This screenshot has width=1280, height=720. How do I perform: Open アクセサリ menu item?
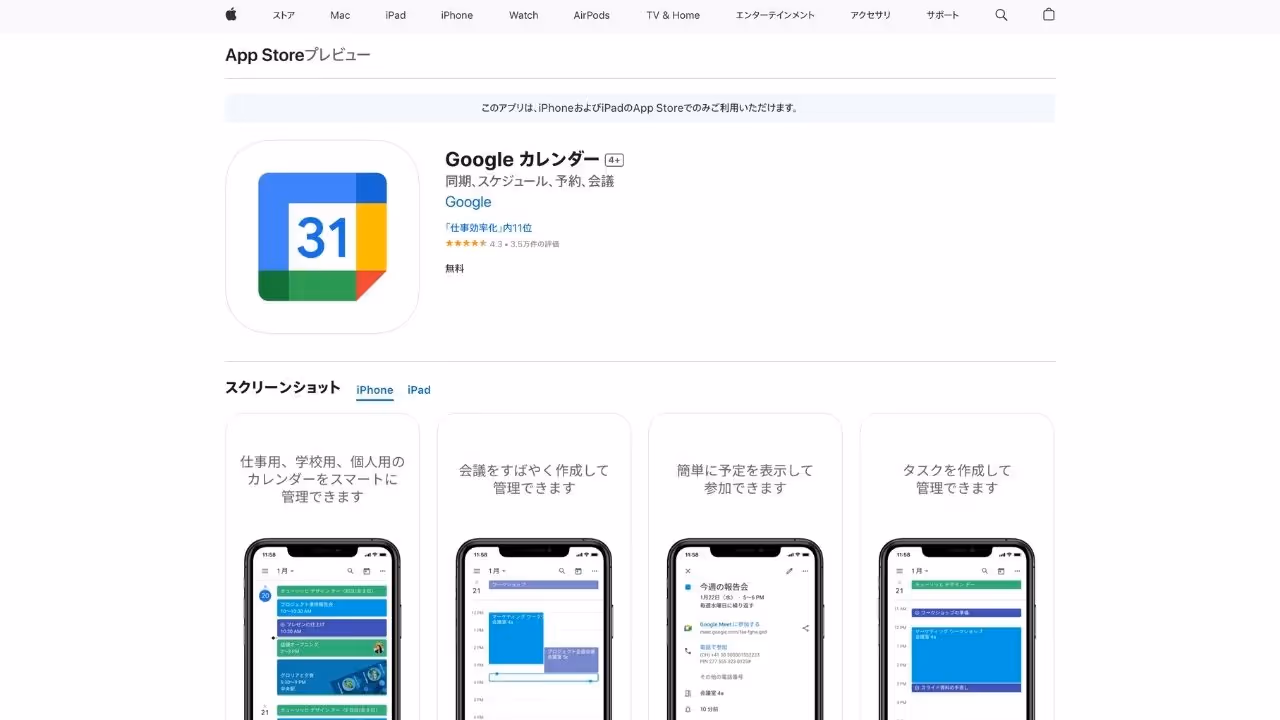(x=870, y=15)
